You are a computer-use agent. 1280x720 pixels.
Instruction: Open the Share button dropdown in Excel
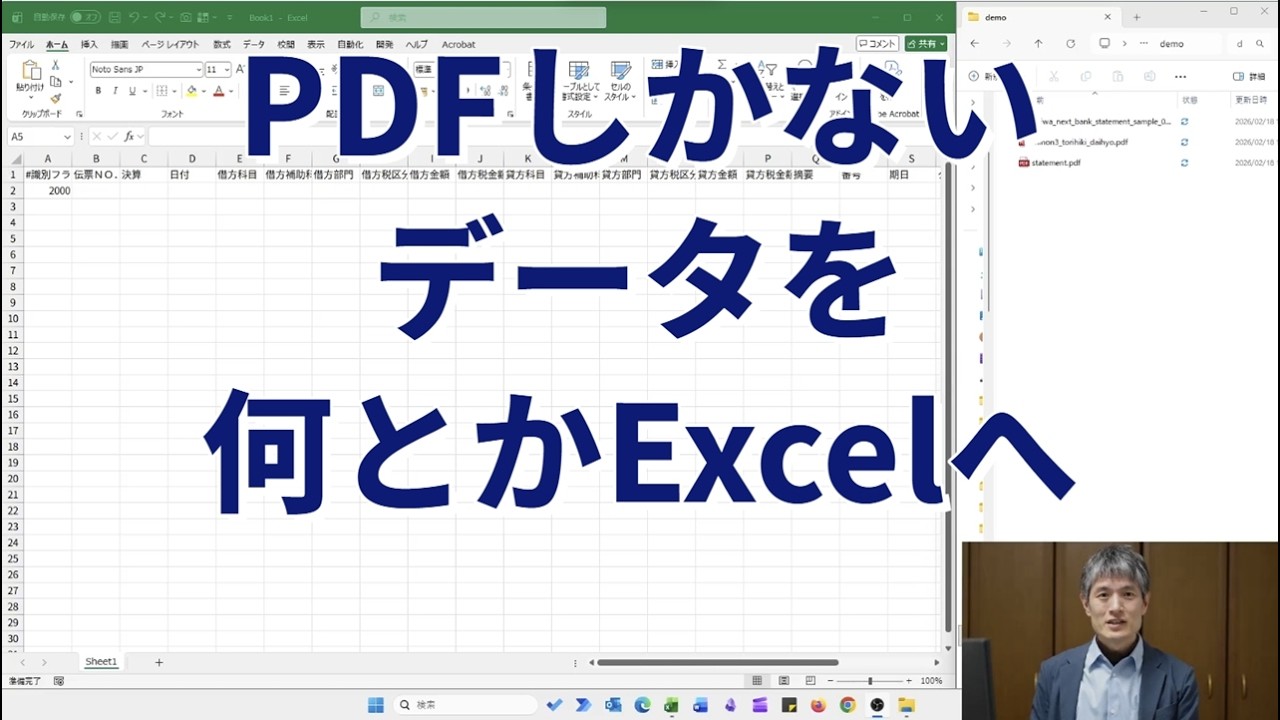click(942, 44)
